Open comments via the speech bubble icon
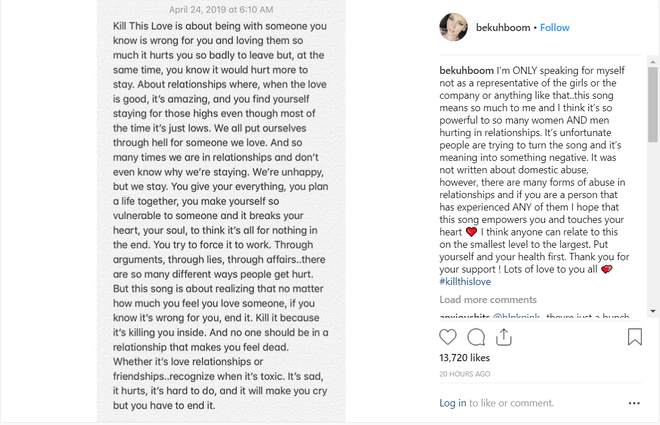Viewport: 660px width, 425px height. 476,337
